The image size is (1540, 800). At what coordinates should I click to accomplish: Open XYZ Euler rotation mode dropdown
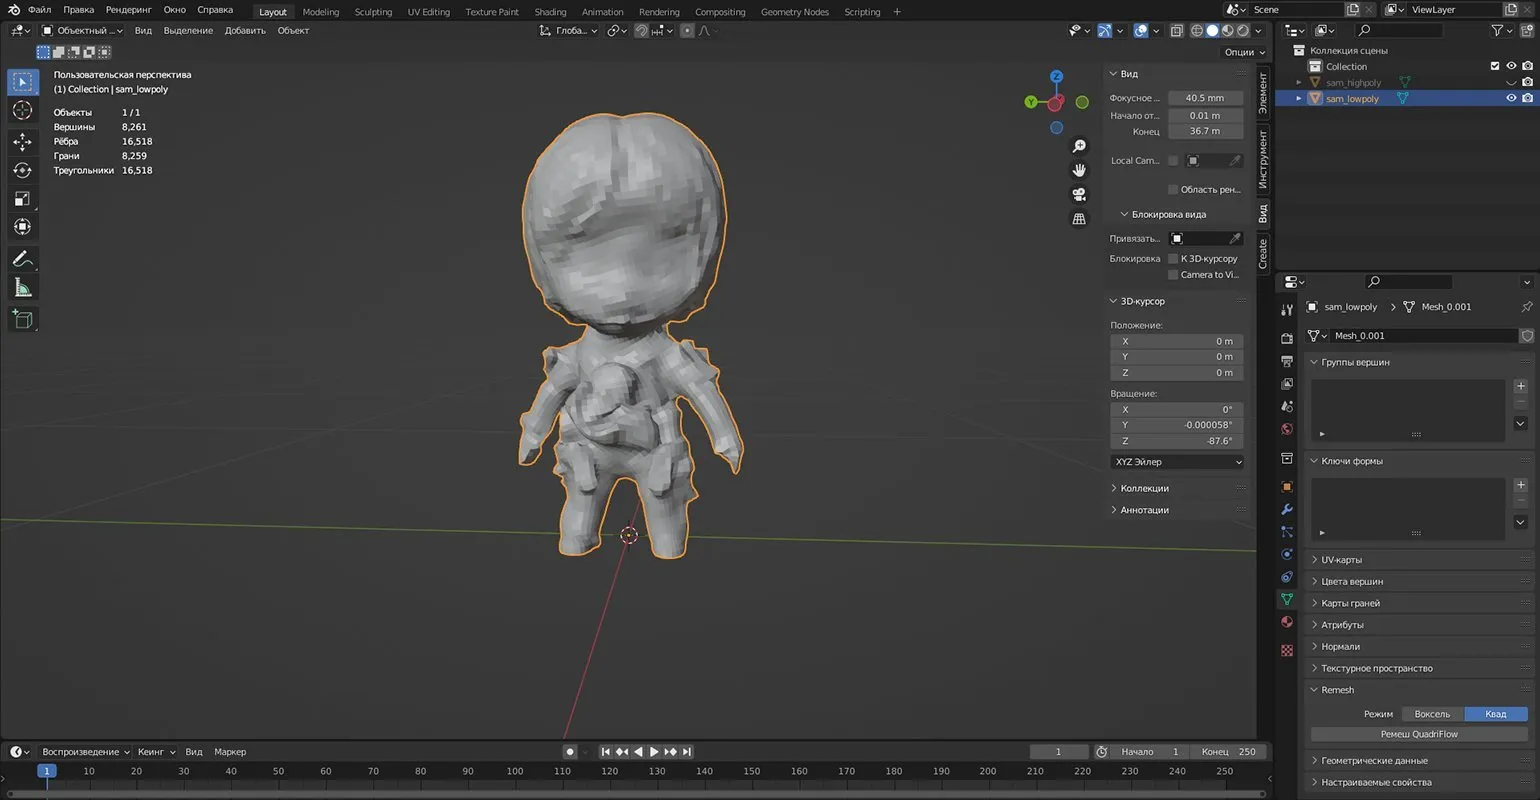(1177, 462)
